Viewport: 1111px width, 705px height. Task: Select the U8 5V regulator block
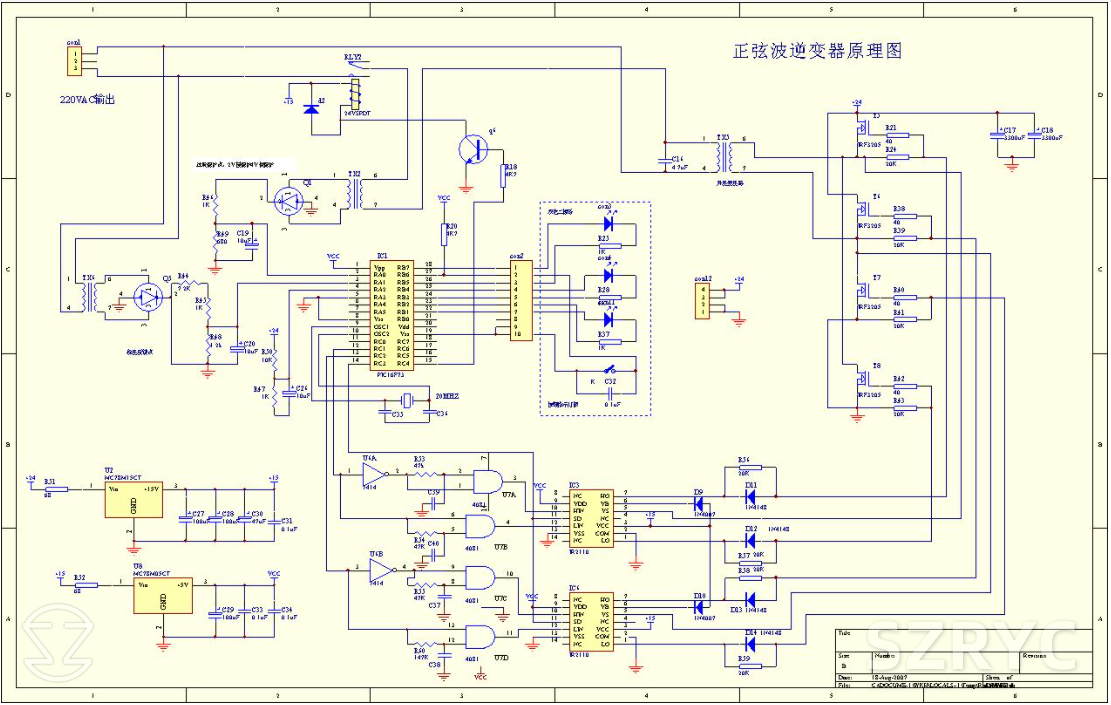(162, 594)
